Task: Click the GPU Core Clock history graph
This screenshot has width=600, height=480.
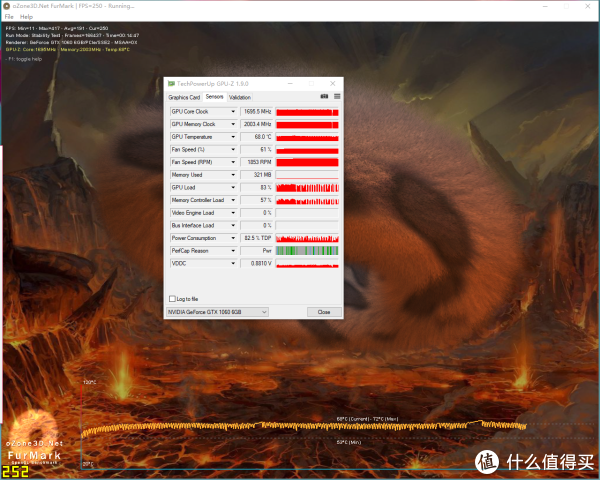Action: click(307, 112)
